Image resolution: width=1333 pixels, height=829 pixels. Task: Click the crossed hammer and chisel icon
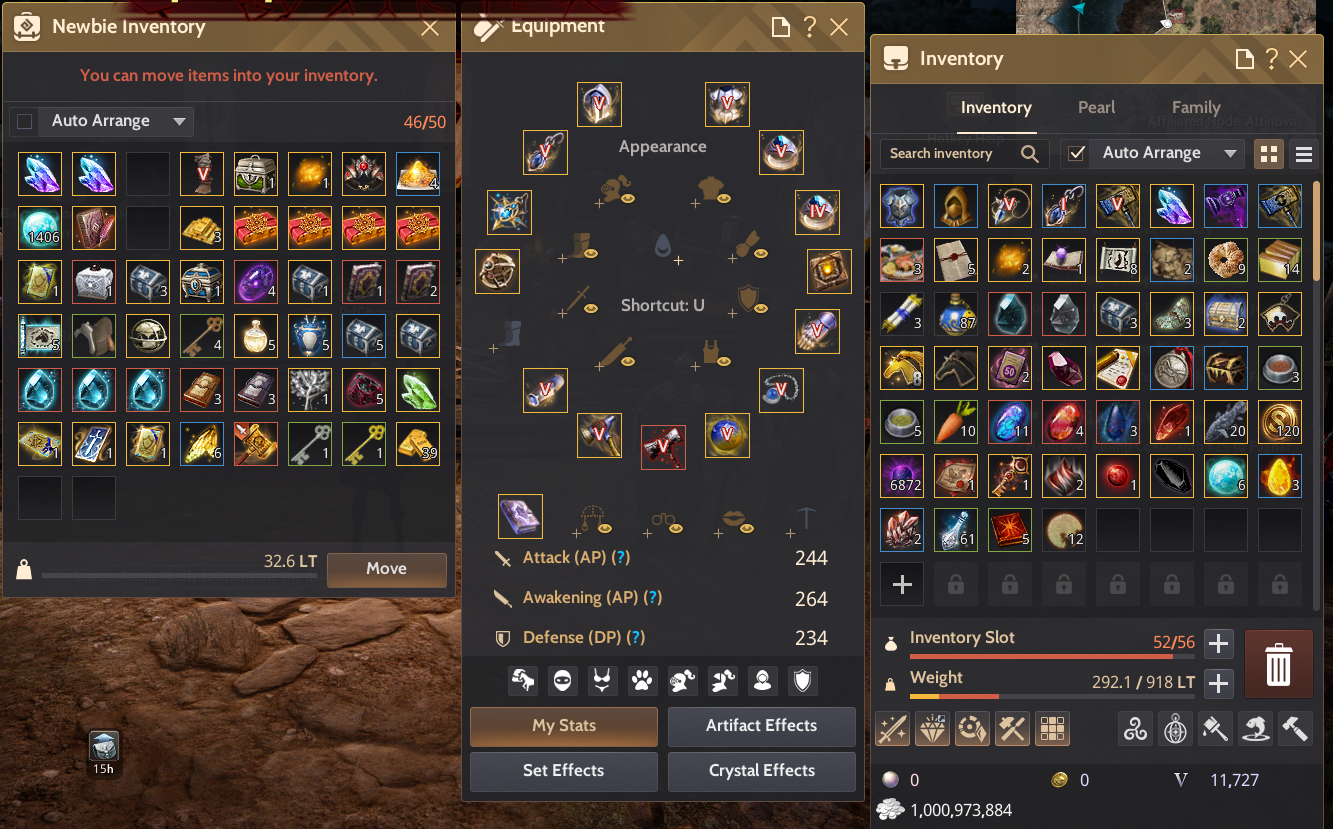pos(1013,729)
